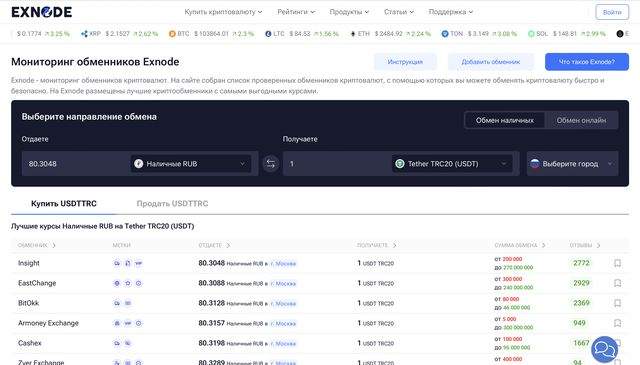Click the 2369 reviews count for BitOkk
Viewport: 640px width, 365px height.
click(581, 303)
